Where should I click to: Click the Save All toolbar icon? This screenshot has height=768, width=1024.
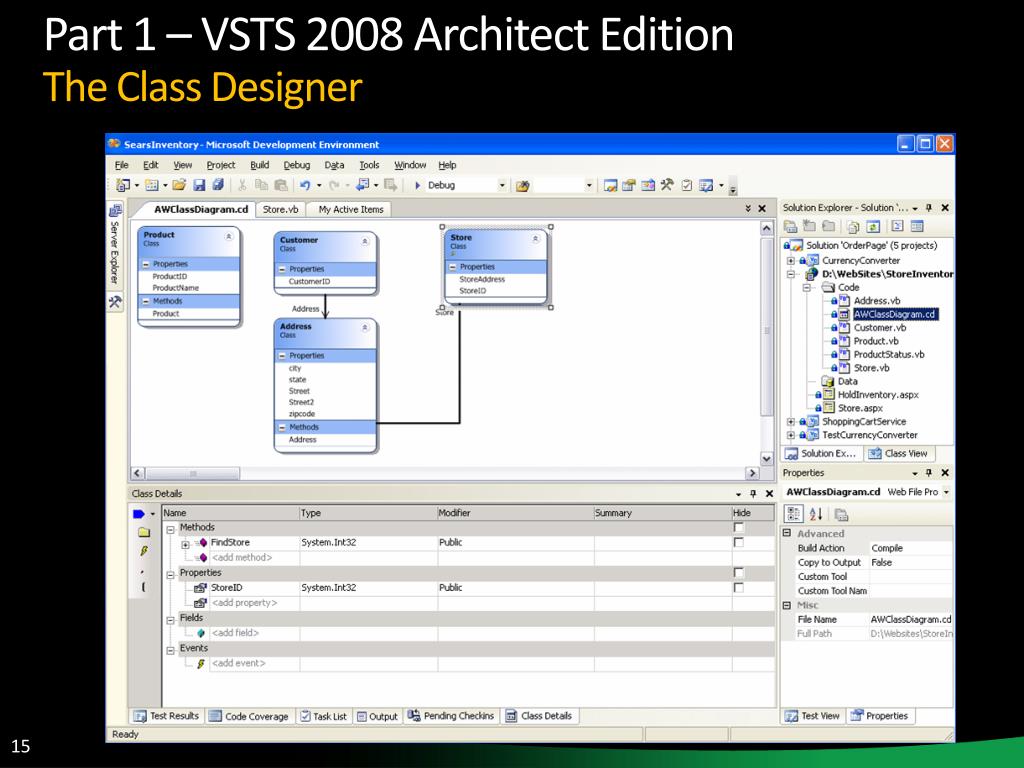(218, 185)
